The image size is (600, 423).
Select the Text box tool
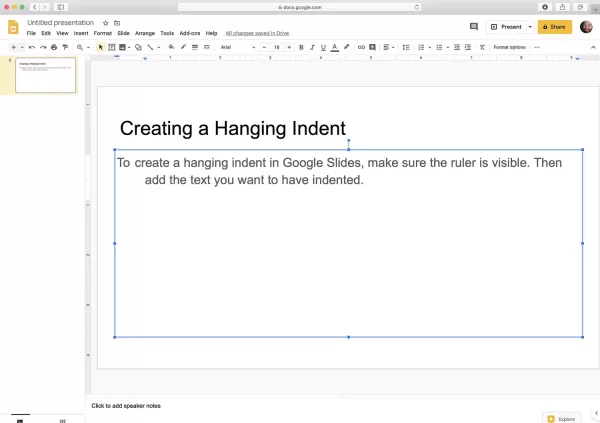112,47
